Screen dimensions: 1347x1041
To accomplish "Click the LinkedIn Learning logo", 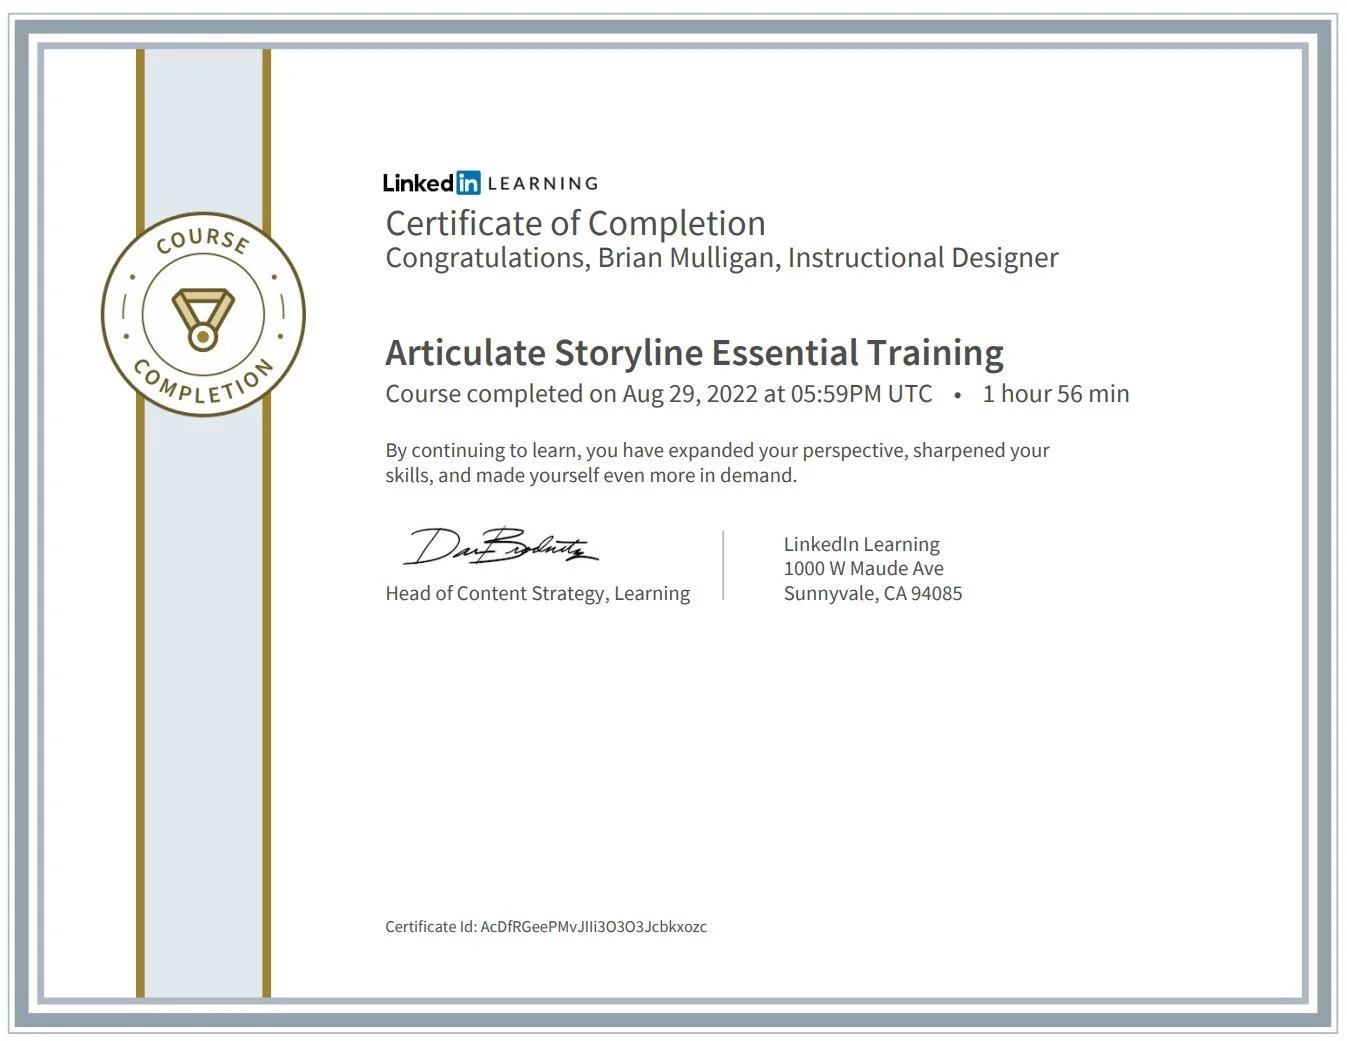I will click(x=490, y=183).
